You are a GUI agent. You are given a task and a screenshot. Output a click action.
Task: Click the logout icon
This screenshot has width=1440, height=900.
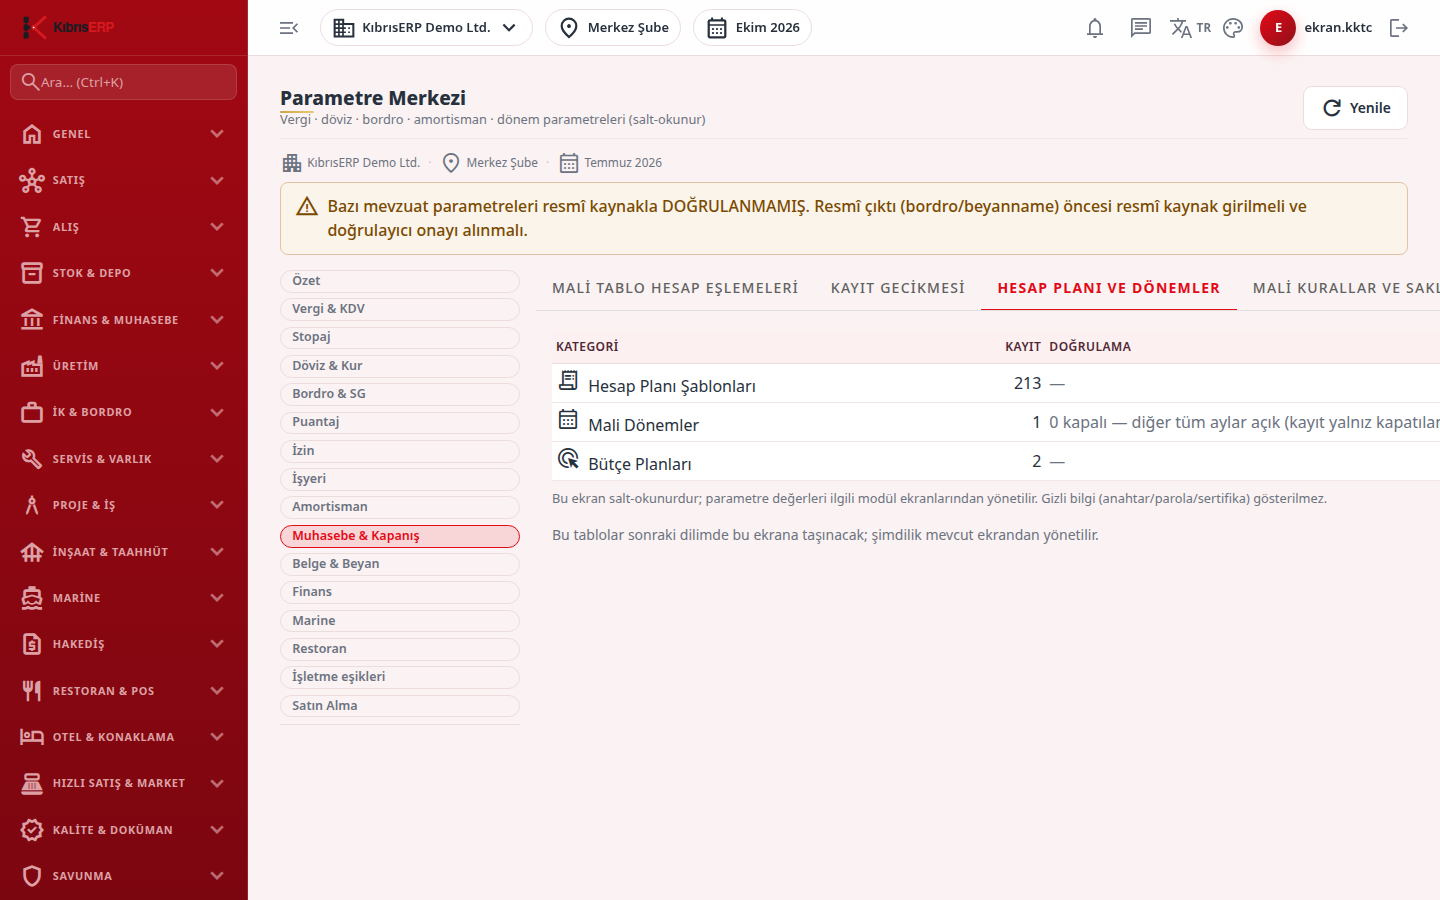pyautogui.click(x=1399, y=28)
